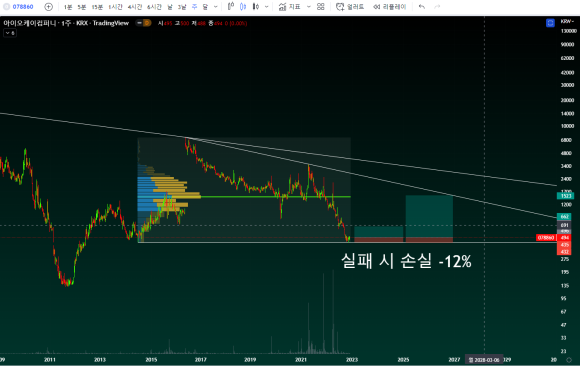
Task: Select the 1분 interval
Action: pos(68,7)
